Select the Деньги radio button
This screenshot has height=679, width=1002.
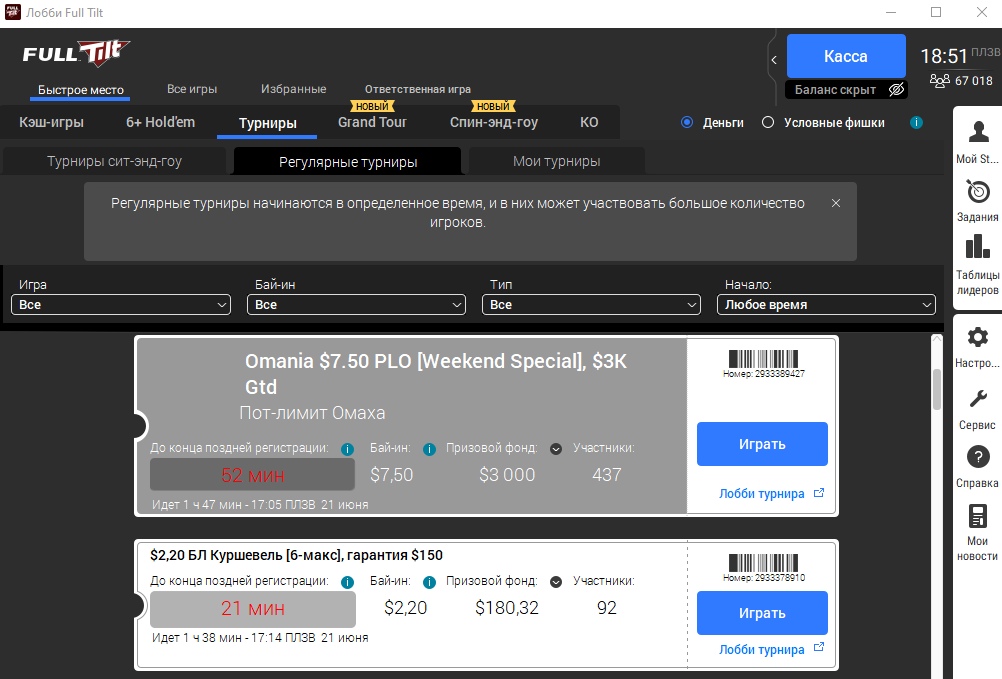pyautogui.click(x=687, y=123)
